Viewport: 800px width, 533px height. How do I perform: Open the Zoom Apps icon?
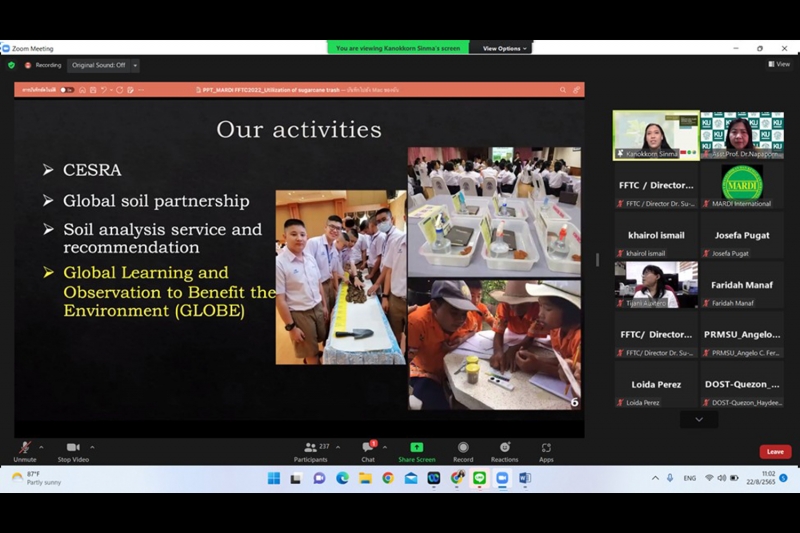pyautogui.click(x=546, y=448)
